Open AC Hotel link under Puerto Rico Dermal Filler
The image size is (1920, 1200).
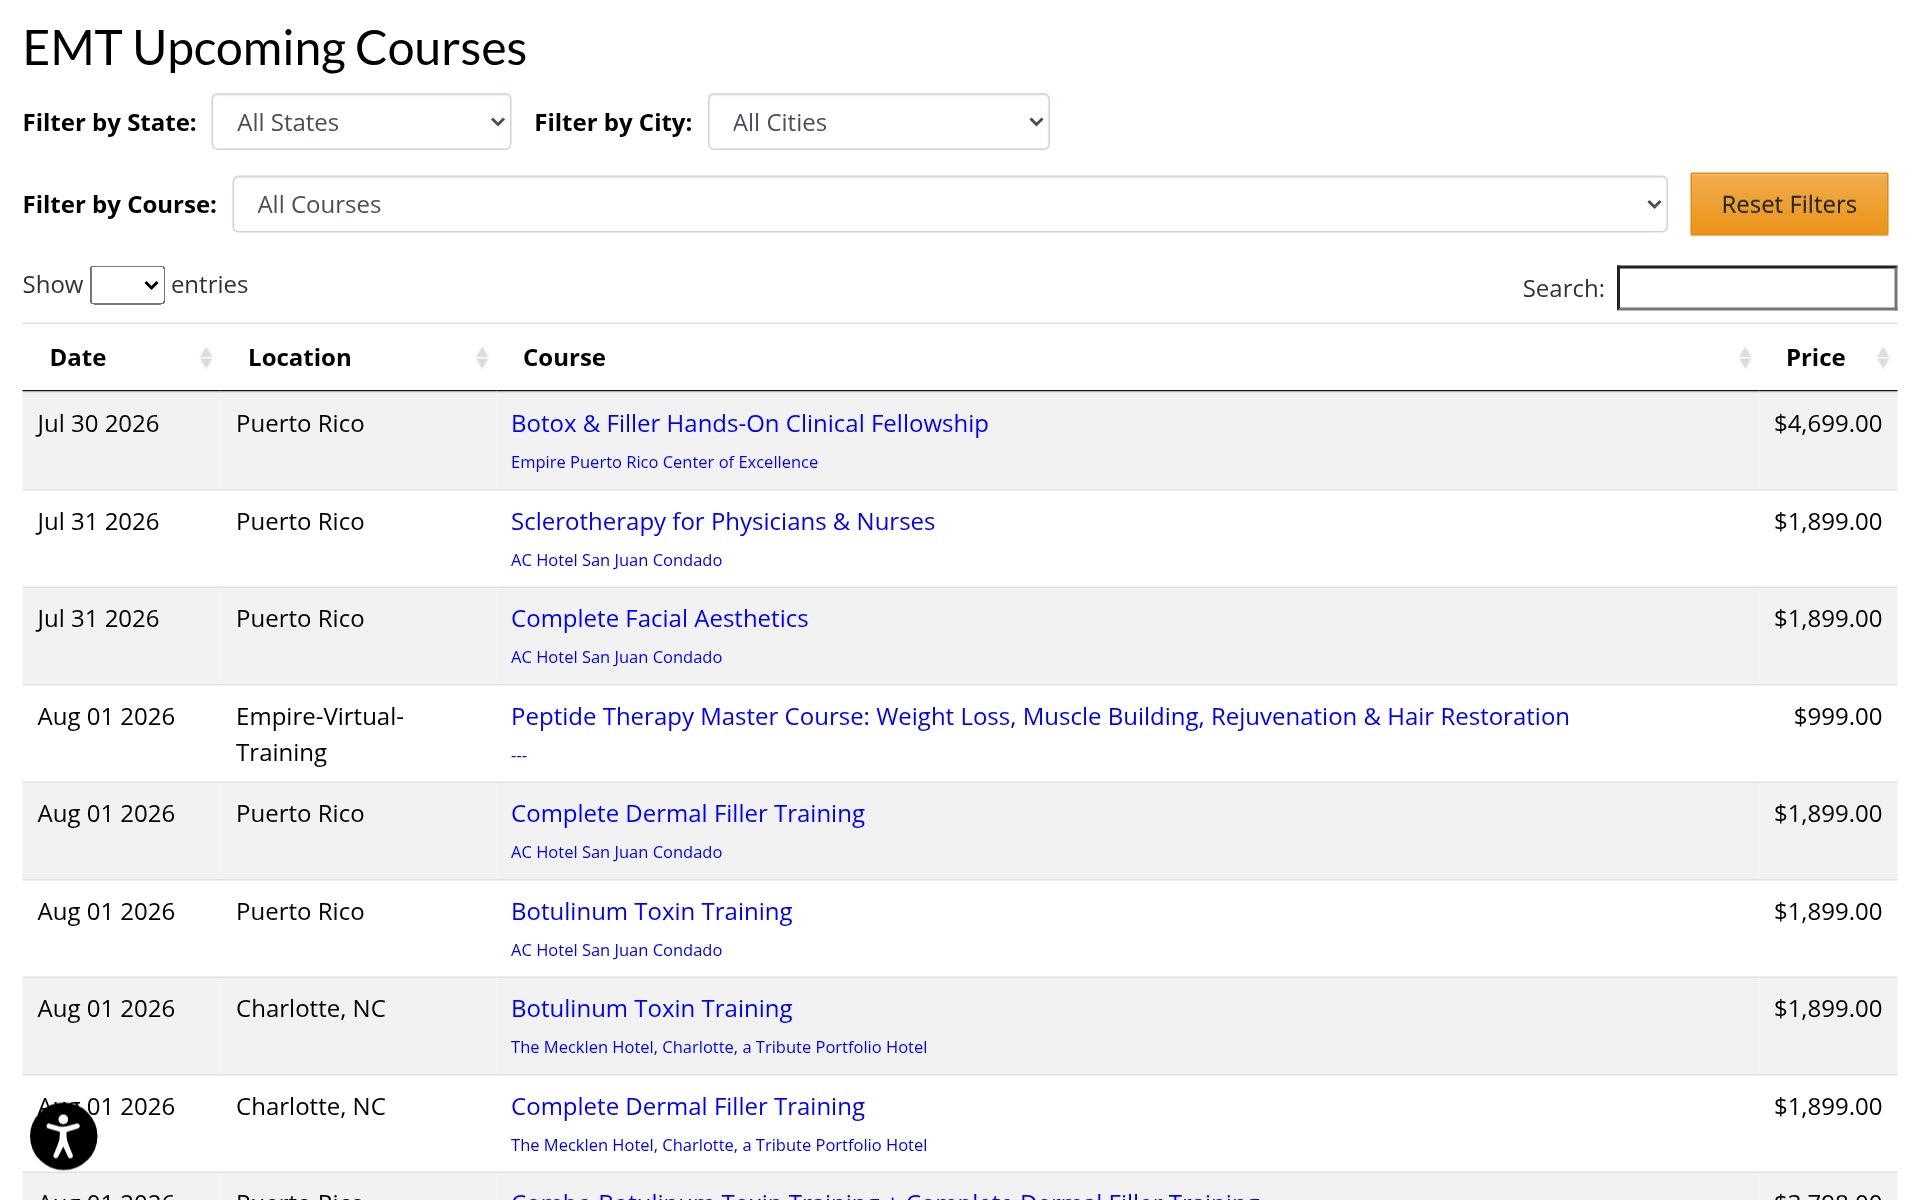click(616, 852)
